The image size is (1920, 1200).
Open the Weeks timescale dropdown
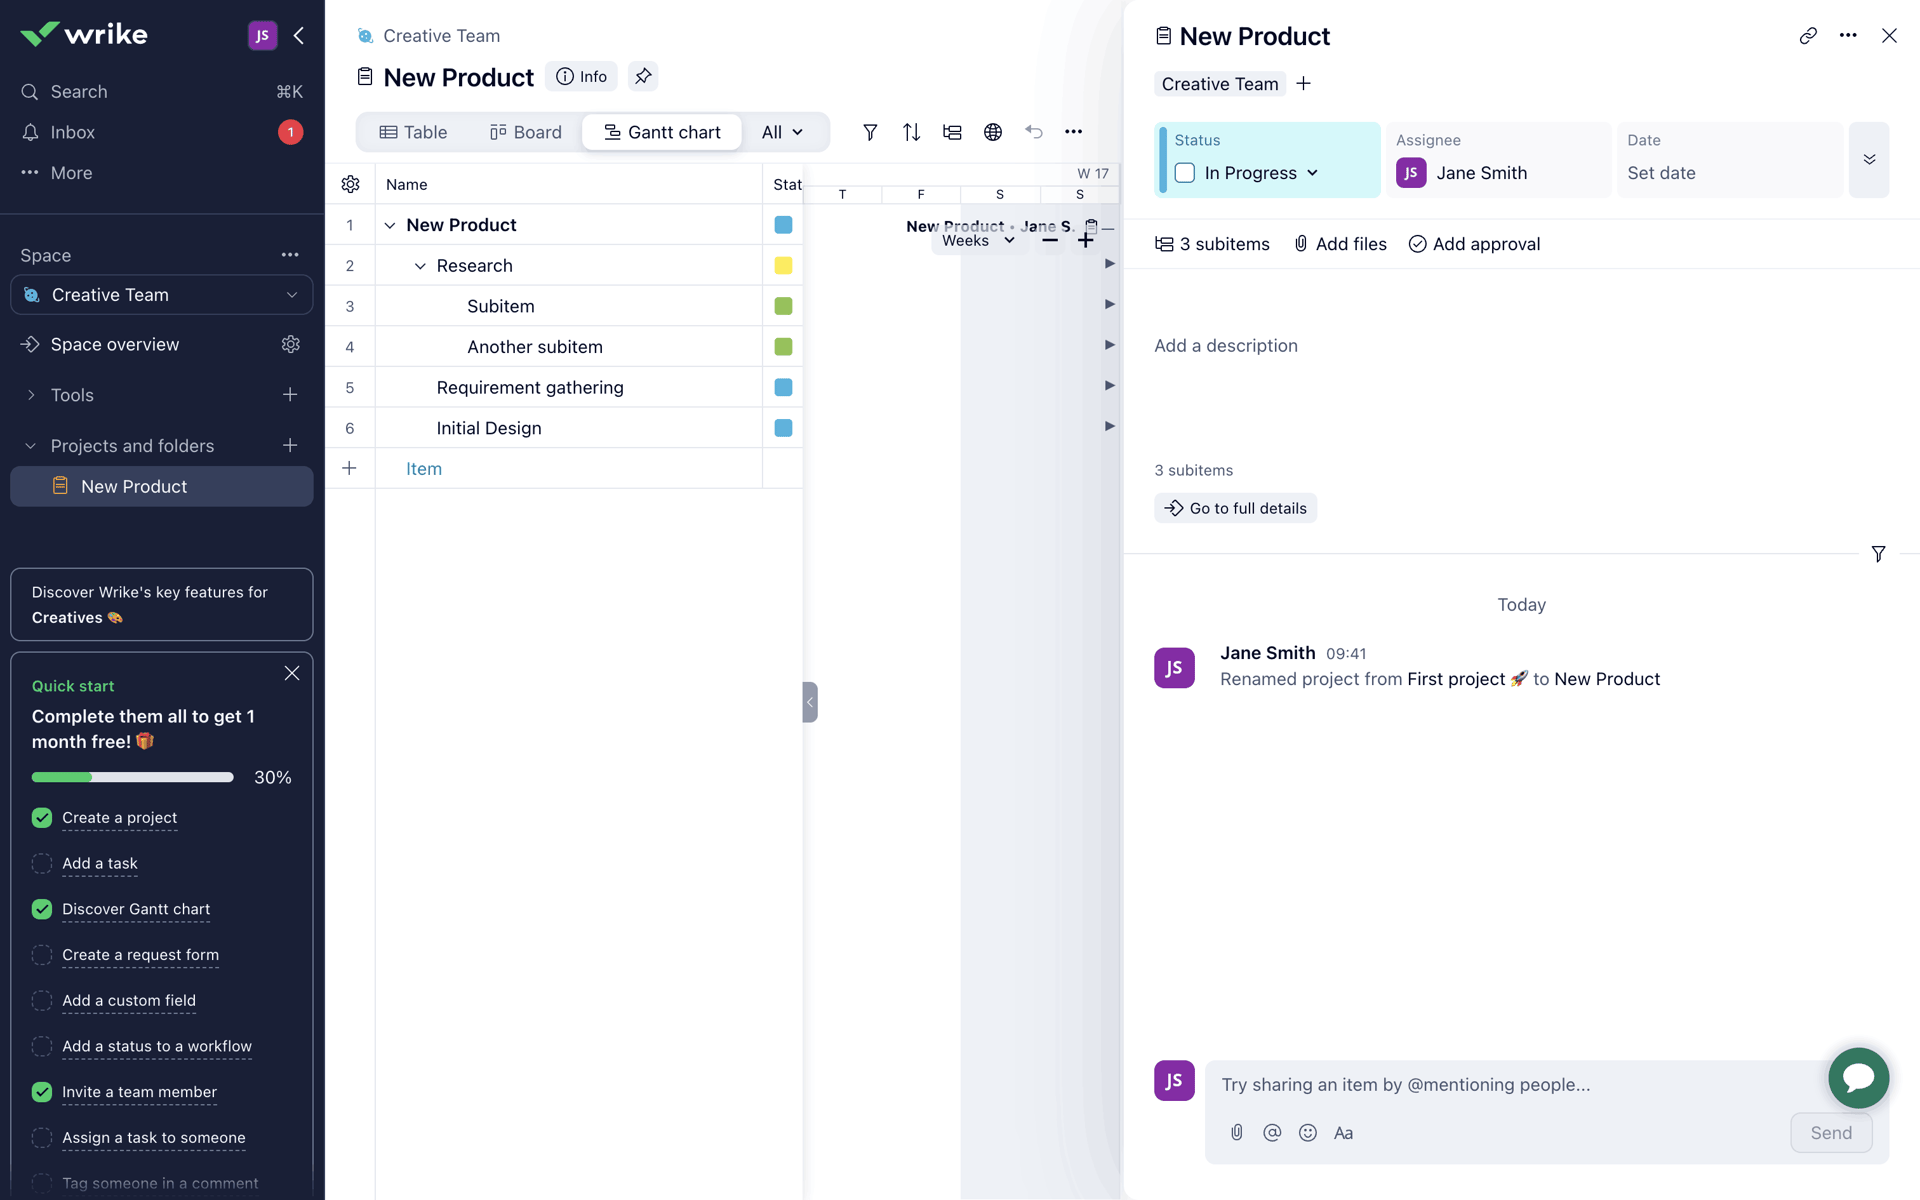[979, 240]
